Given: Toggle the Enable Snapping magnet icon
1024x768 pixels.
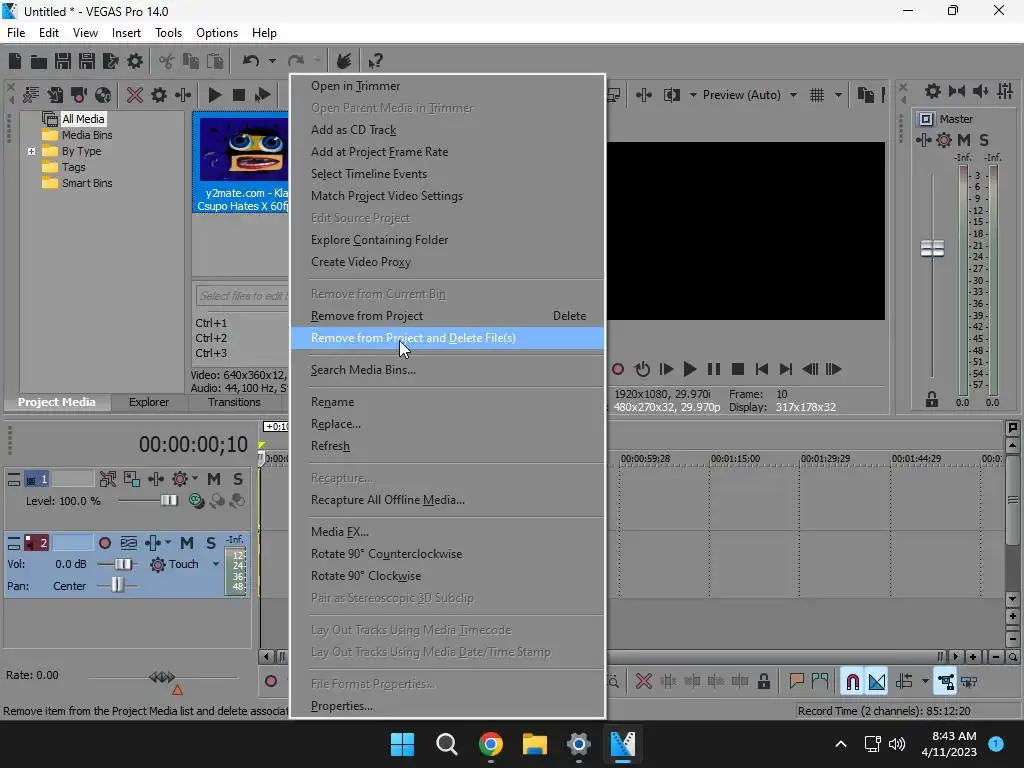Looking at the screenshot, I should (852, 682).
